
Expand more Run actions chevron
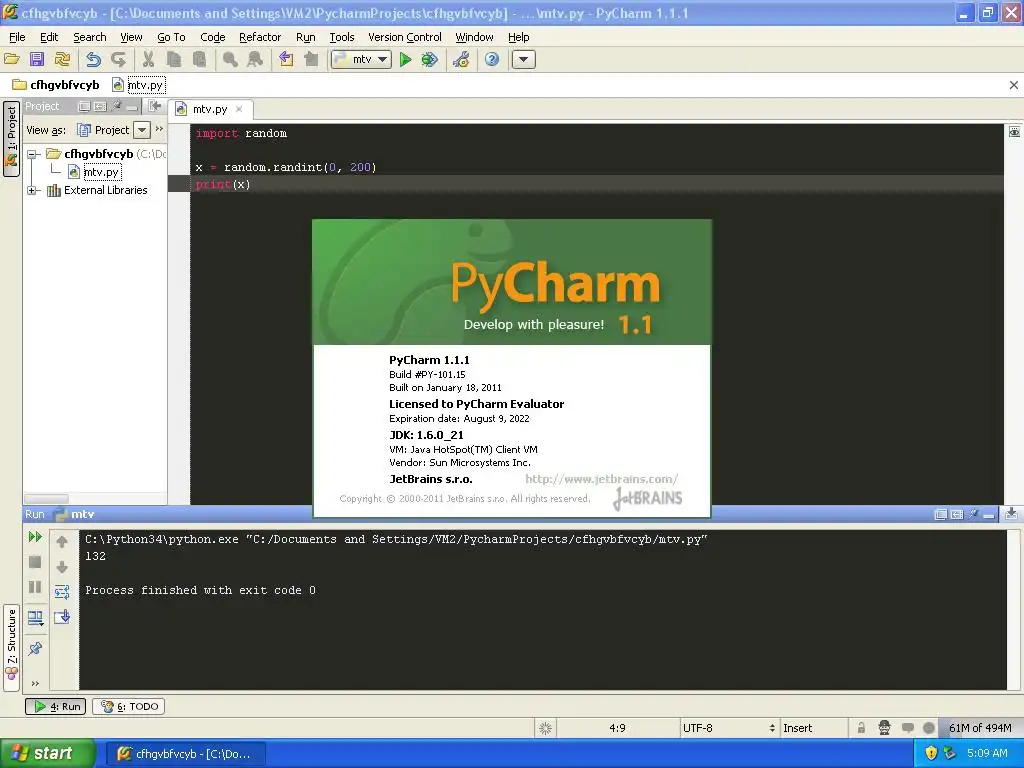pos(35,683)
